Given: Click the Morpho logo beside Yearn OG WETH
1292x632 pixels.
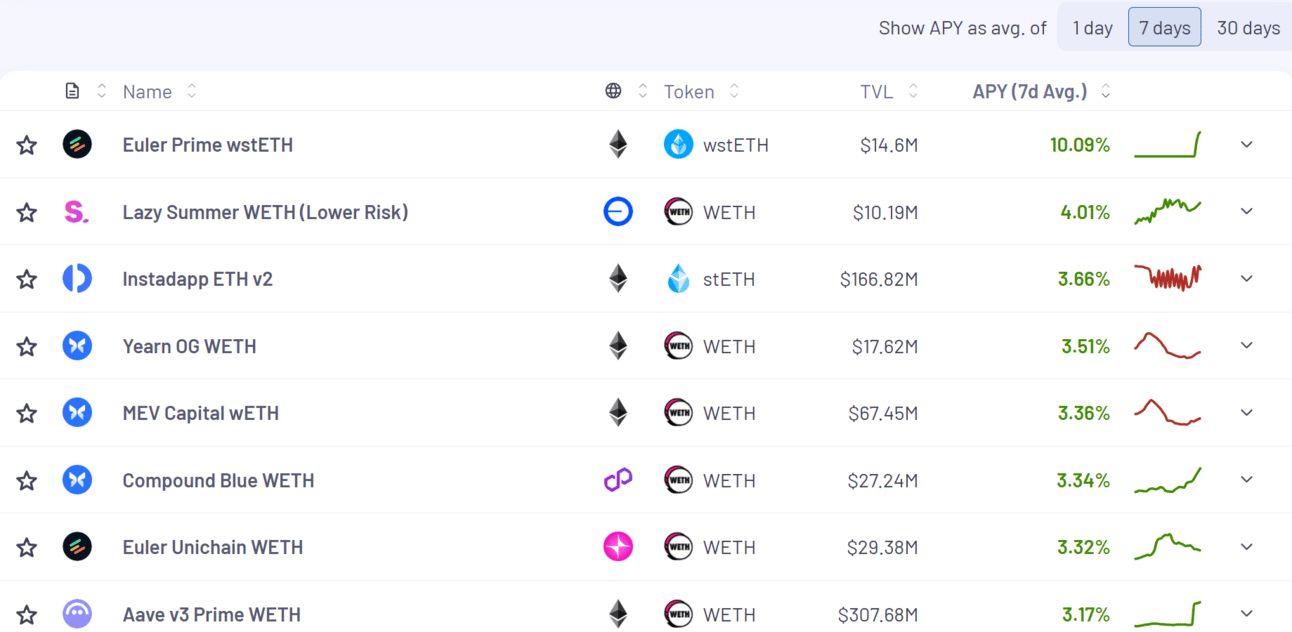Looking at the screenshot, I should (77, 346).
